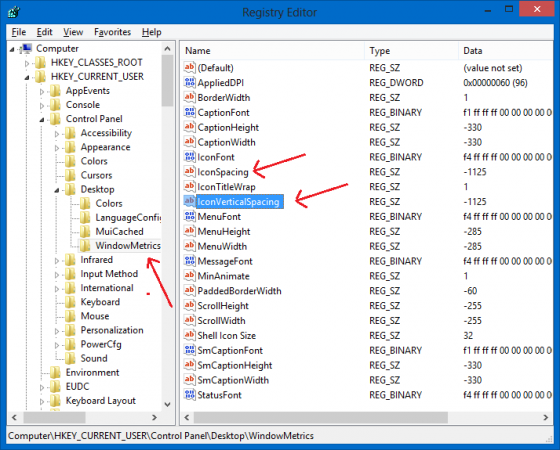This screenshot has height=450, width=560.
Task: Click the values pane horizontal scrollbar thumb
Action: 321,417
